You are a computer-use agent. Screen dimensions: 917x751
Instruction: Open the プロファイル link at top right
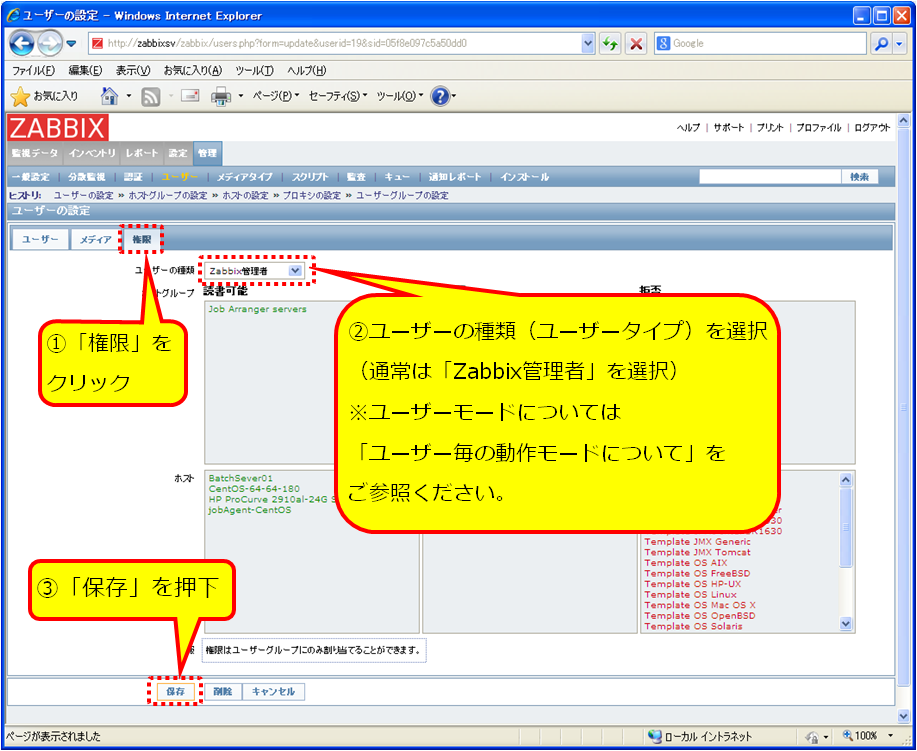click(x=818, y=128)
